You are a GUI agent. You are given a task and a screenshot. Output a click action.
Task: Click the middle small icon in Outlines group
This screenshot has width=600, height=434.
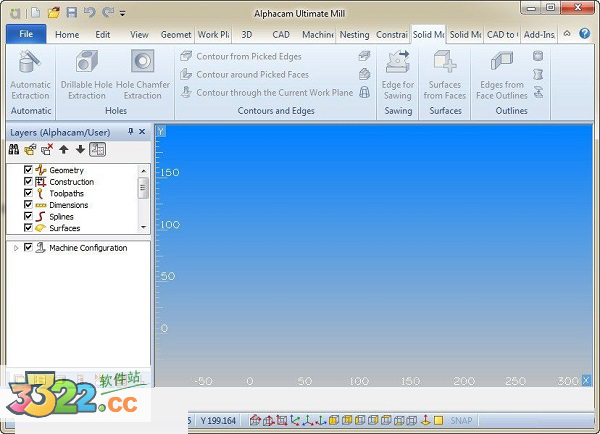pos(538,74)
